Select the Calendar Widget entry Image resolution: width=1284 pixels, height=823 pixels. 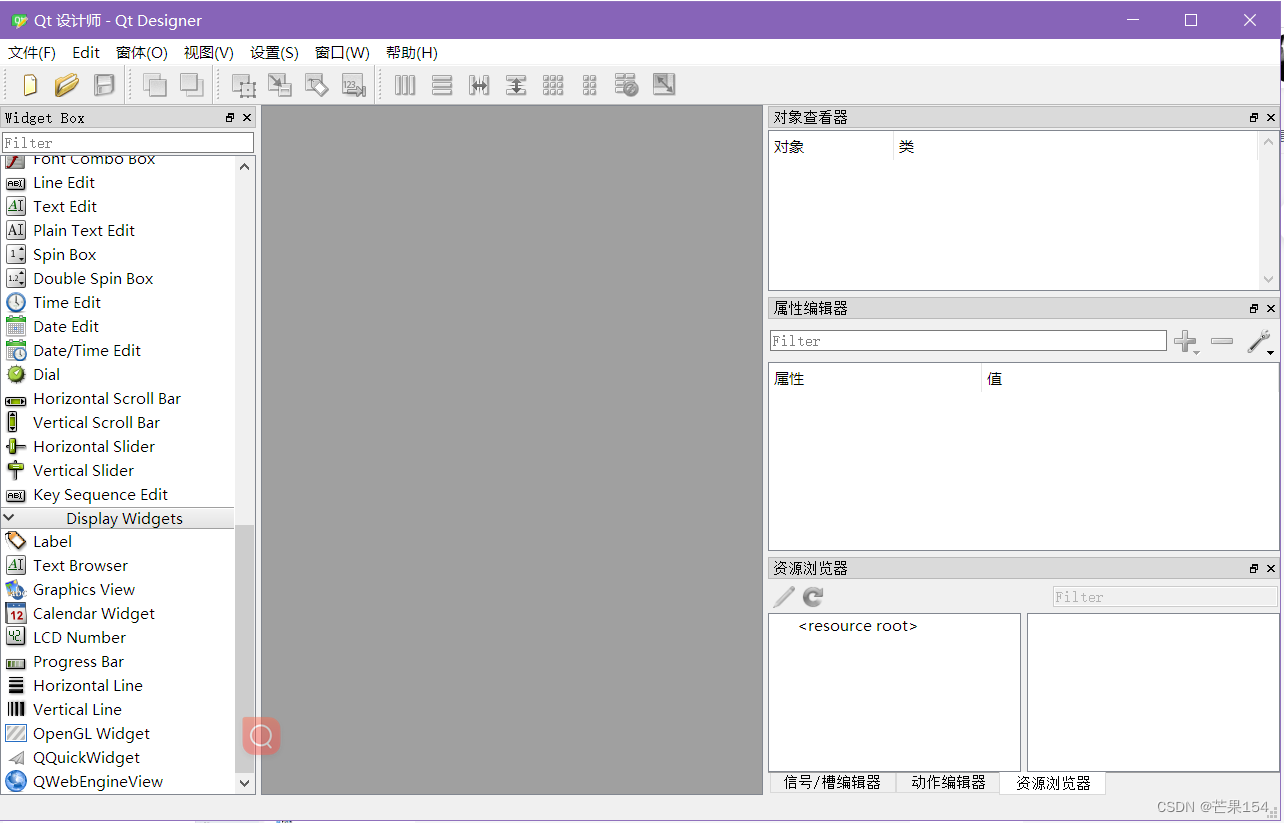92,613
